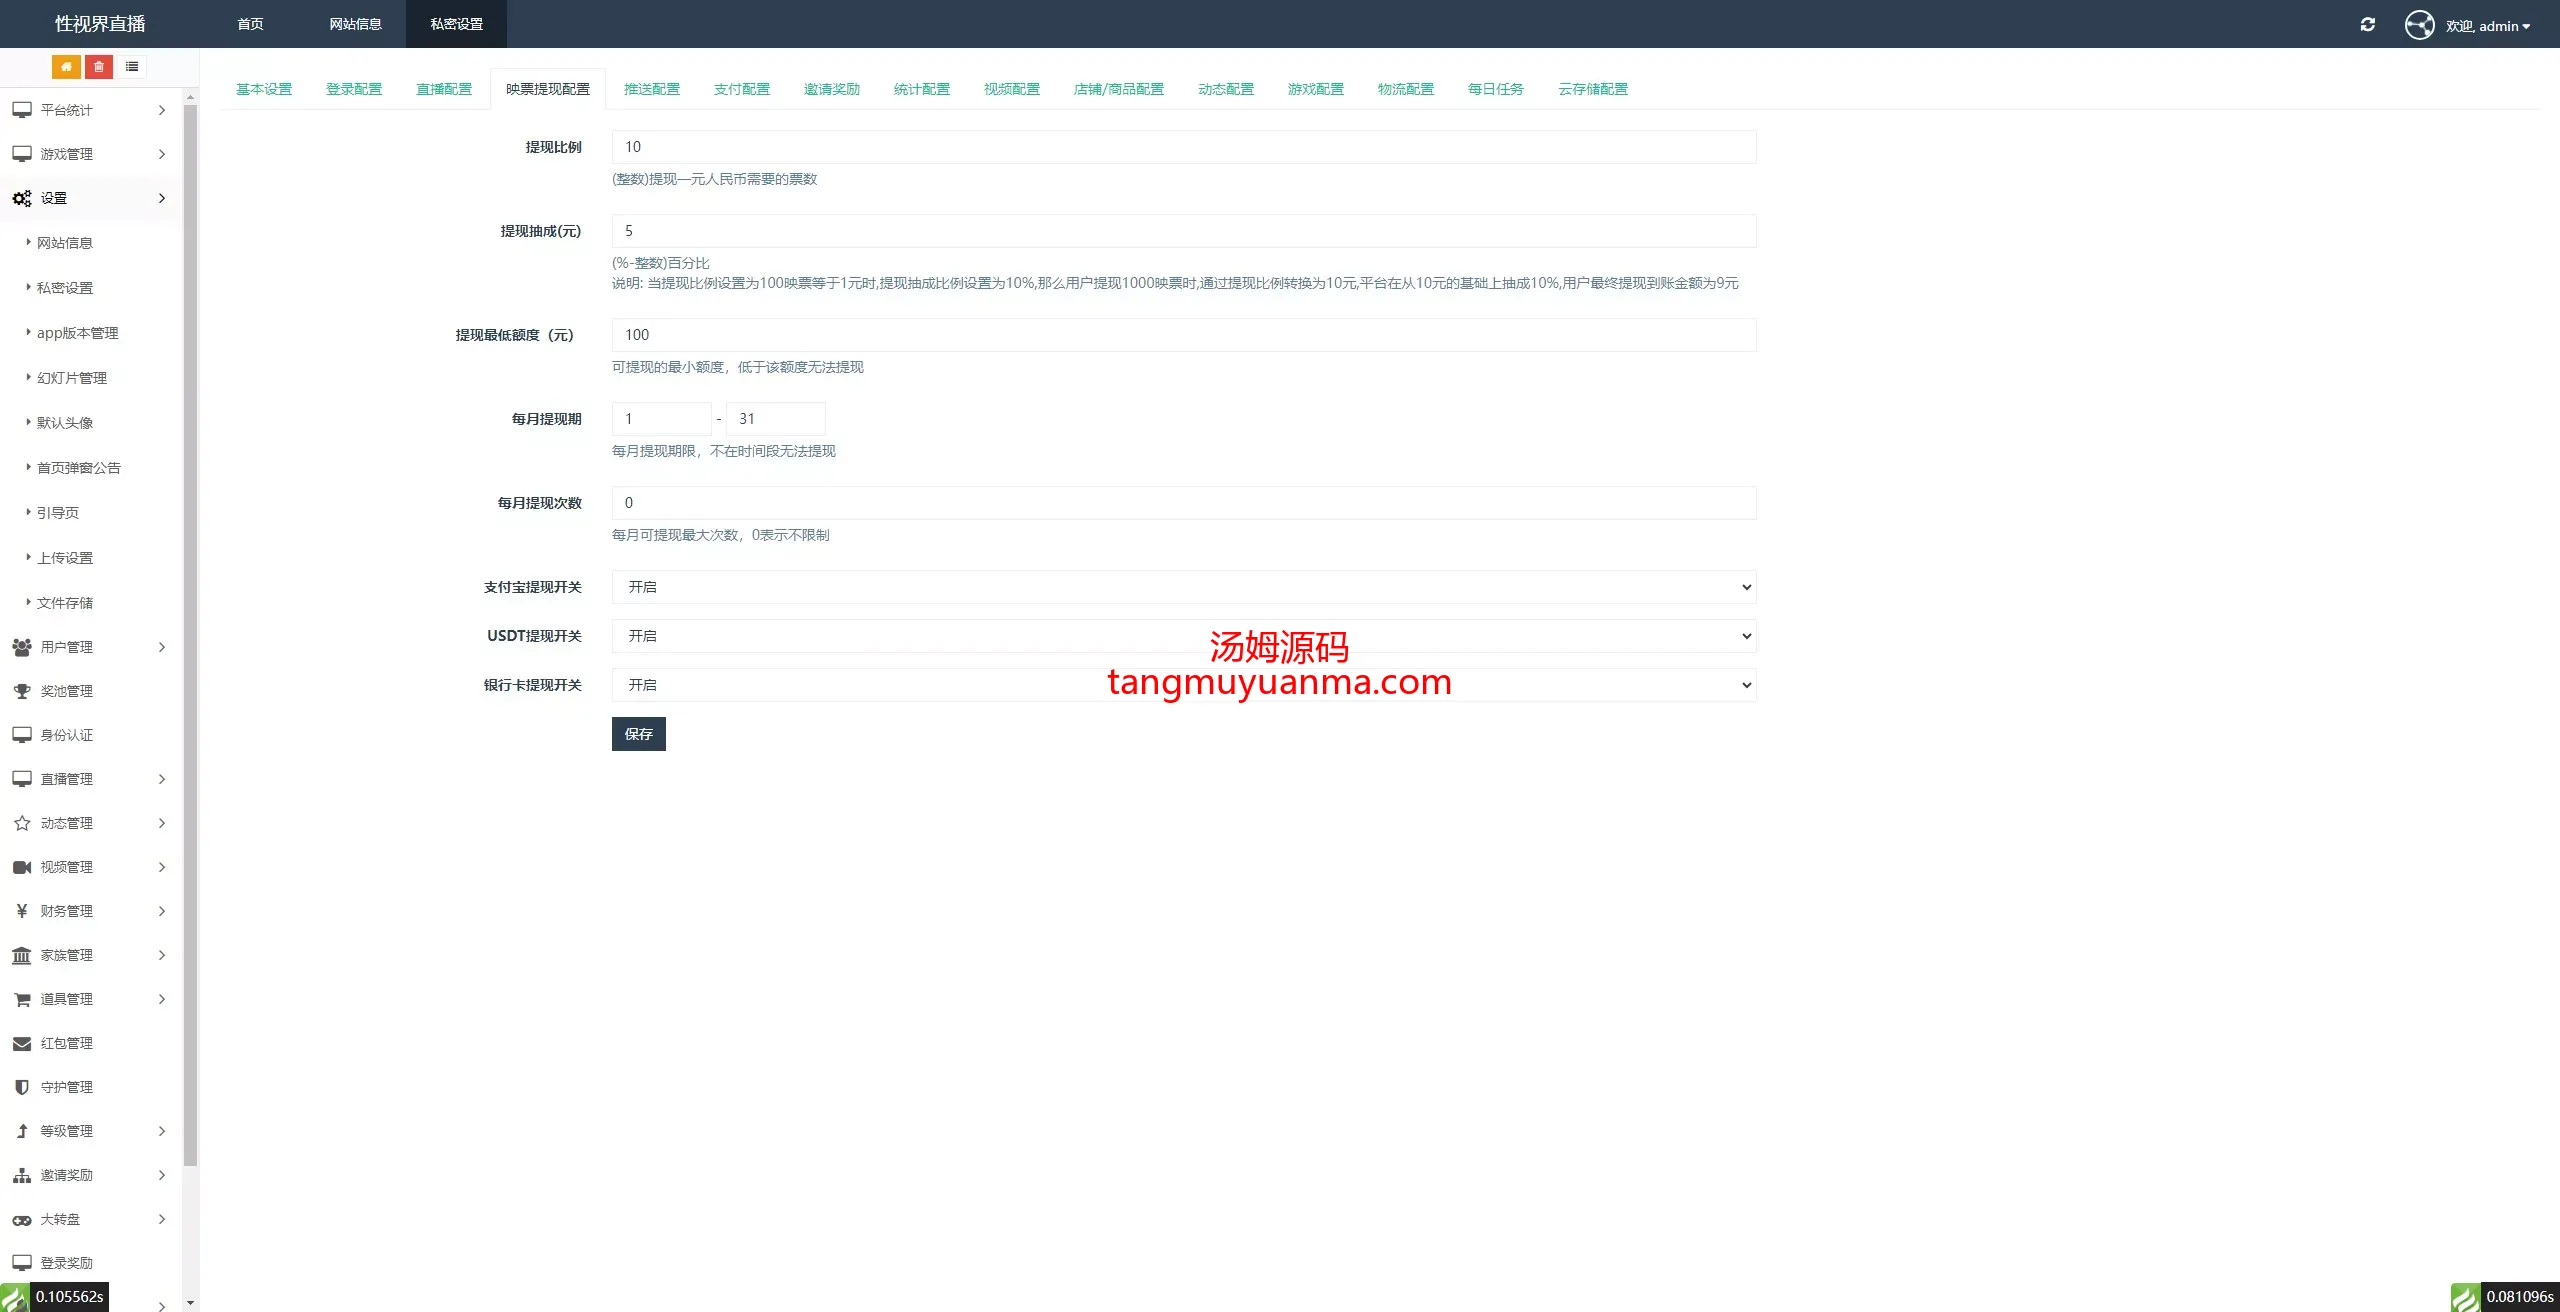Click the 保存 save button
Screen dimensions: 2560x1312
point(638,734)
